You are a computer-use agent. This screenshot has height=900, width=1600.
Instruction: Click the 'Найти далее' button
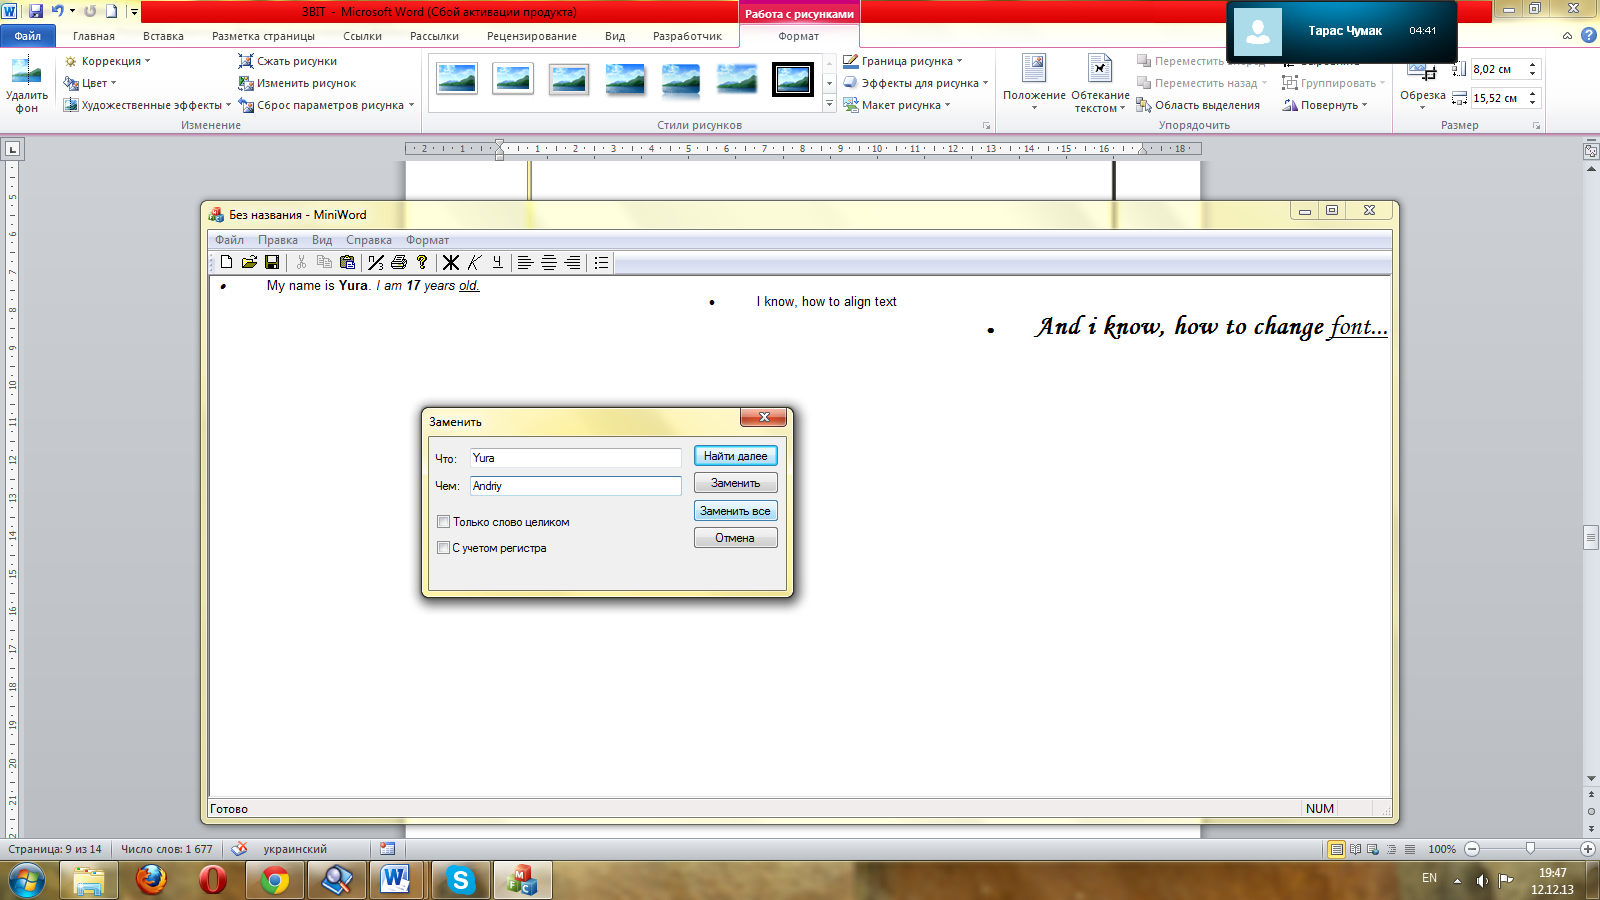(x=735, y=456)
